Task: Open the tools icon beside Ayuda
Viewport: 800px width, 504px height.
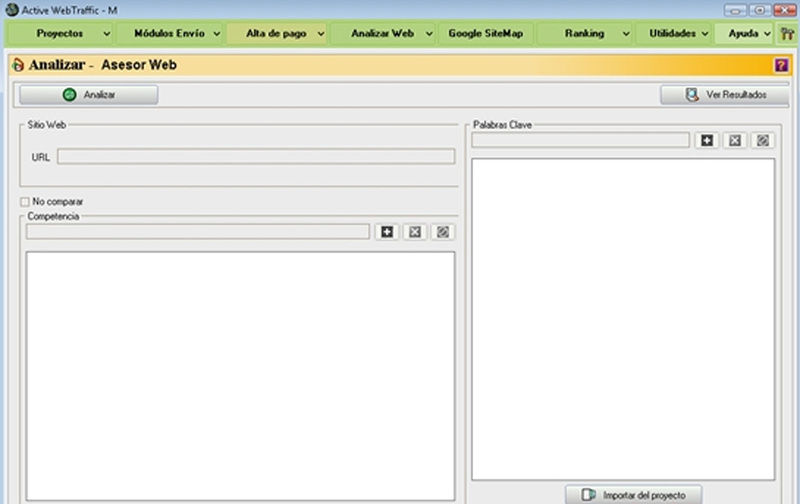Action: 787,34
